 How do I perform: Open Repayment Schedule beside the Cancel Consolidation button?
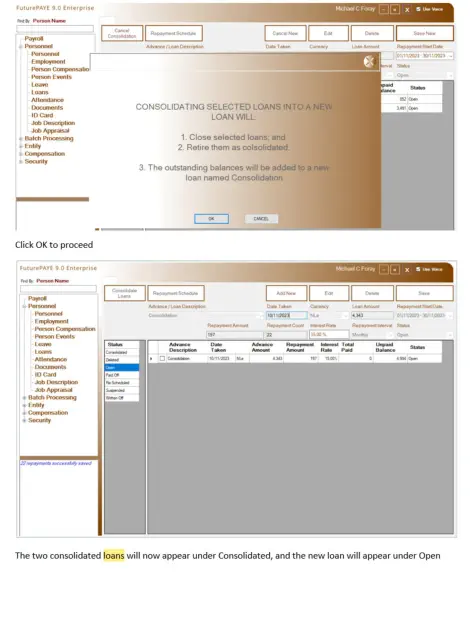pos(173,33)
